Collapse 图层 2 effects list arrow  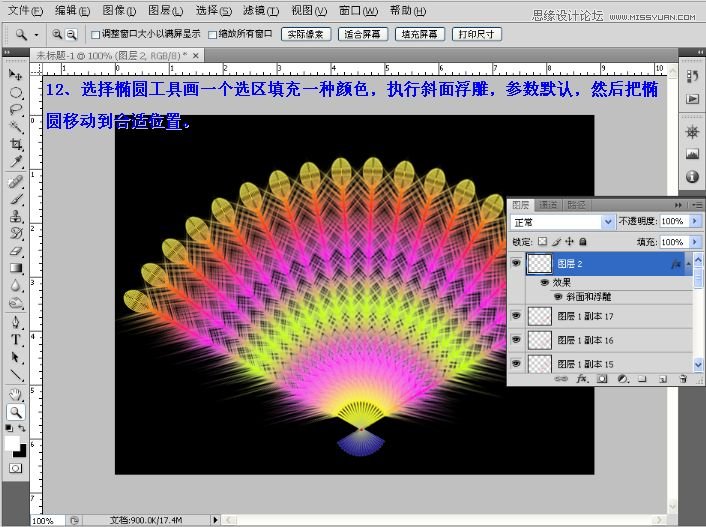pyautogui.click(x=688, y=264)
